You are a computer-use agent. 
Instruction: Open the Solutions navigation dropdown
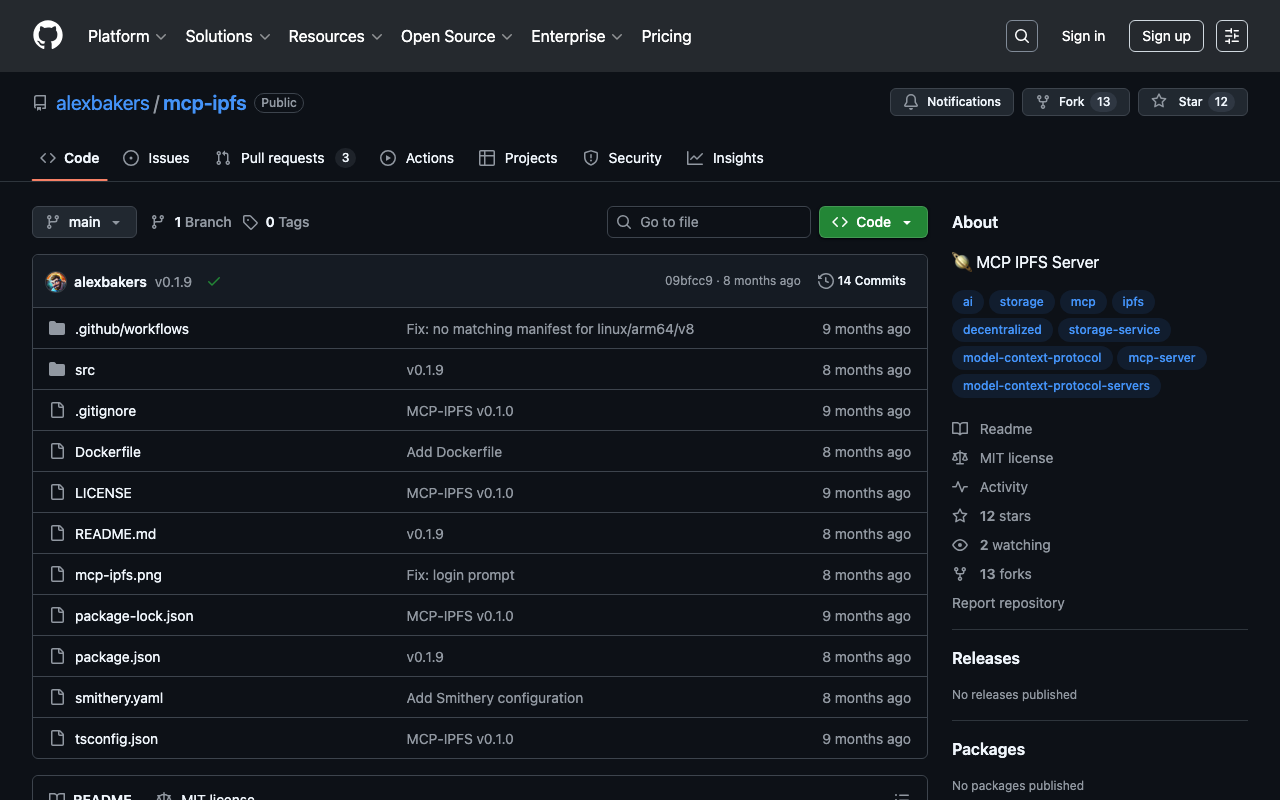227,36
